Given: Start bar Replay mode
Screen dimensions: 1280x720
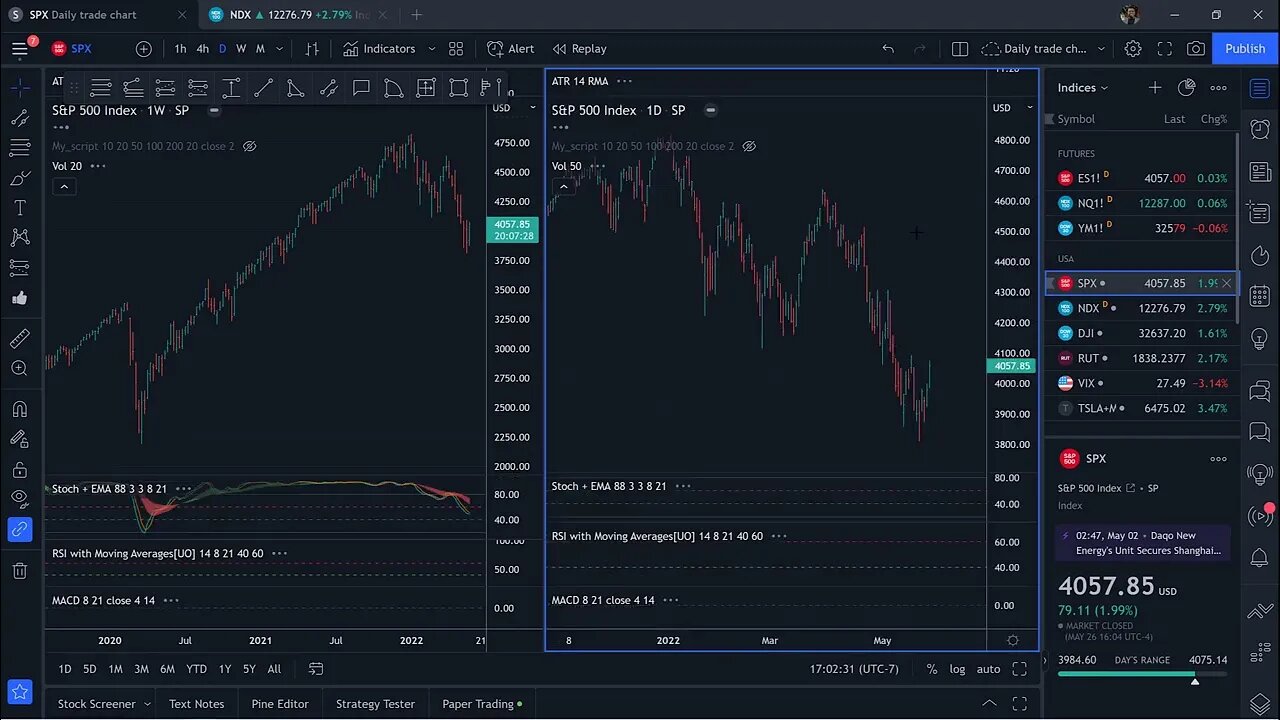Looking at the screenshot, I should (580, 48).
